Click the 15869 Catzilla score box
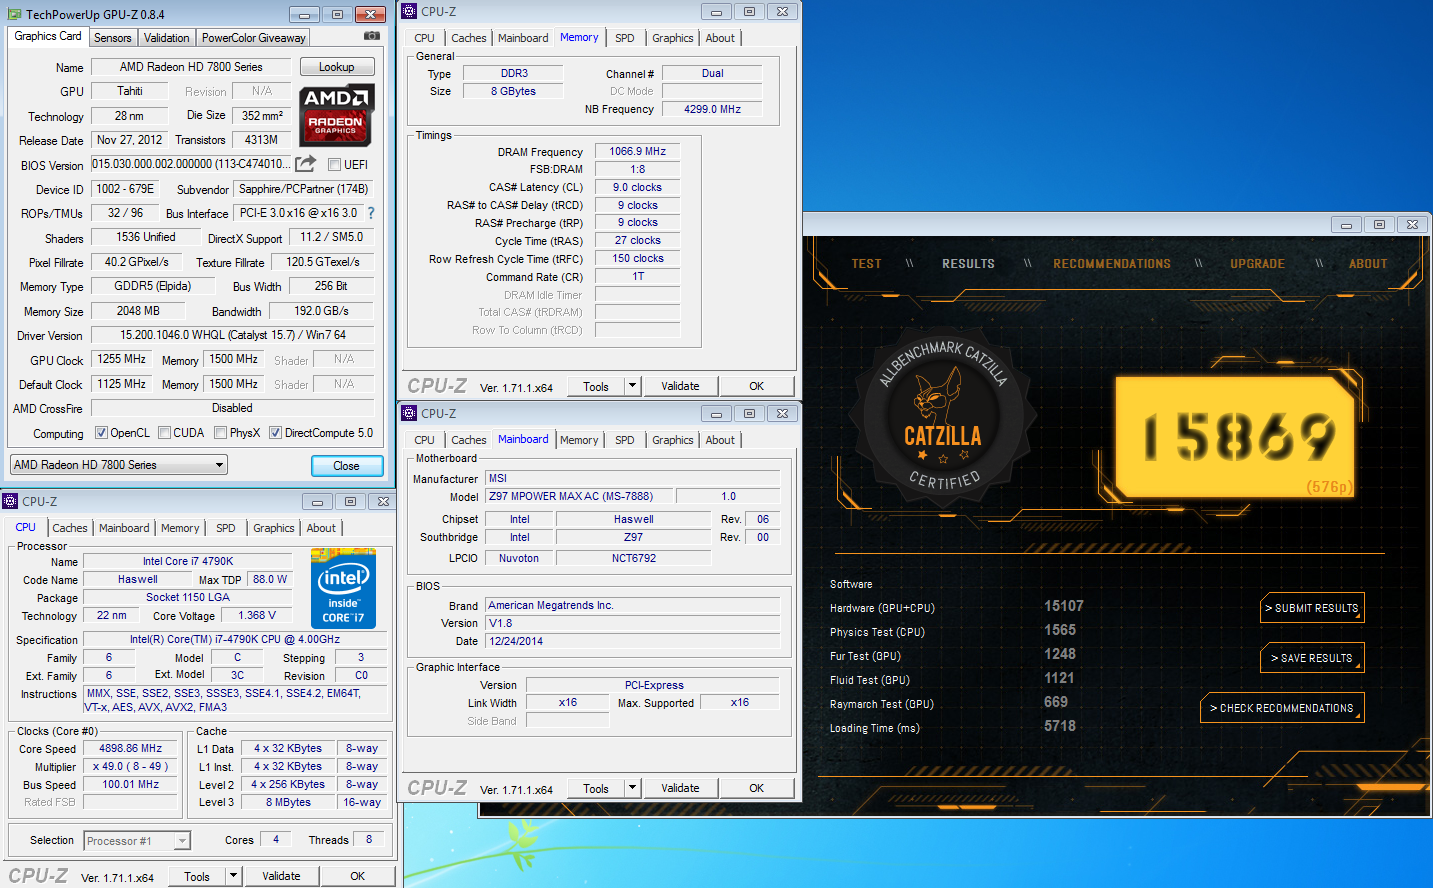Image resolution: width=1433 pixels, height=888 pixels. coord(1237,436)
